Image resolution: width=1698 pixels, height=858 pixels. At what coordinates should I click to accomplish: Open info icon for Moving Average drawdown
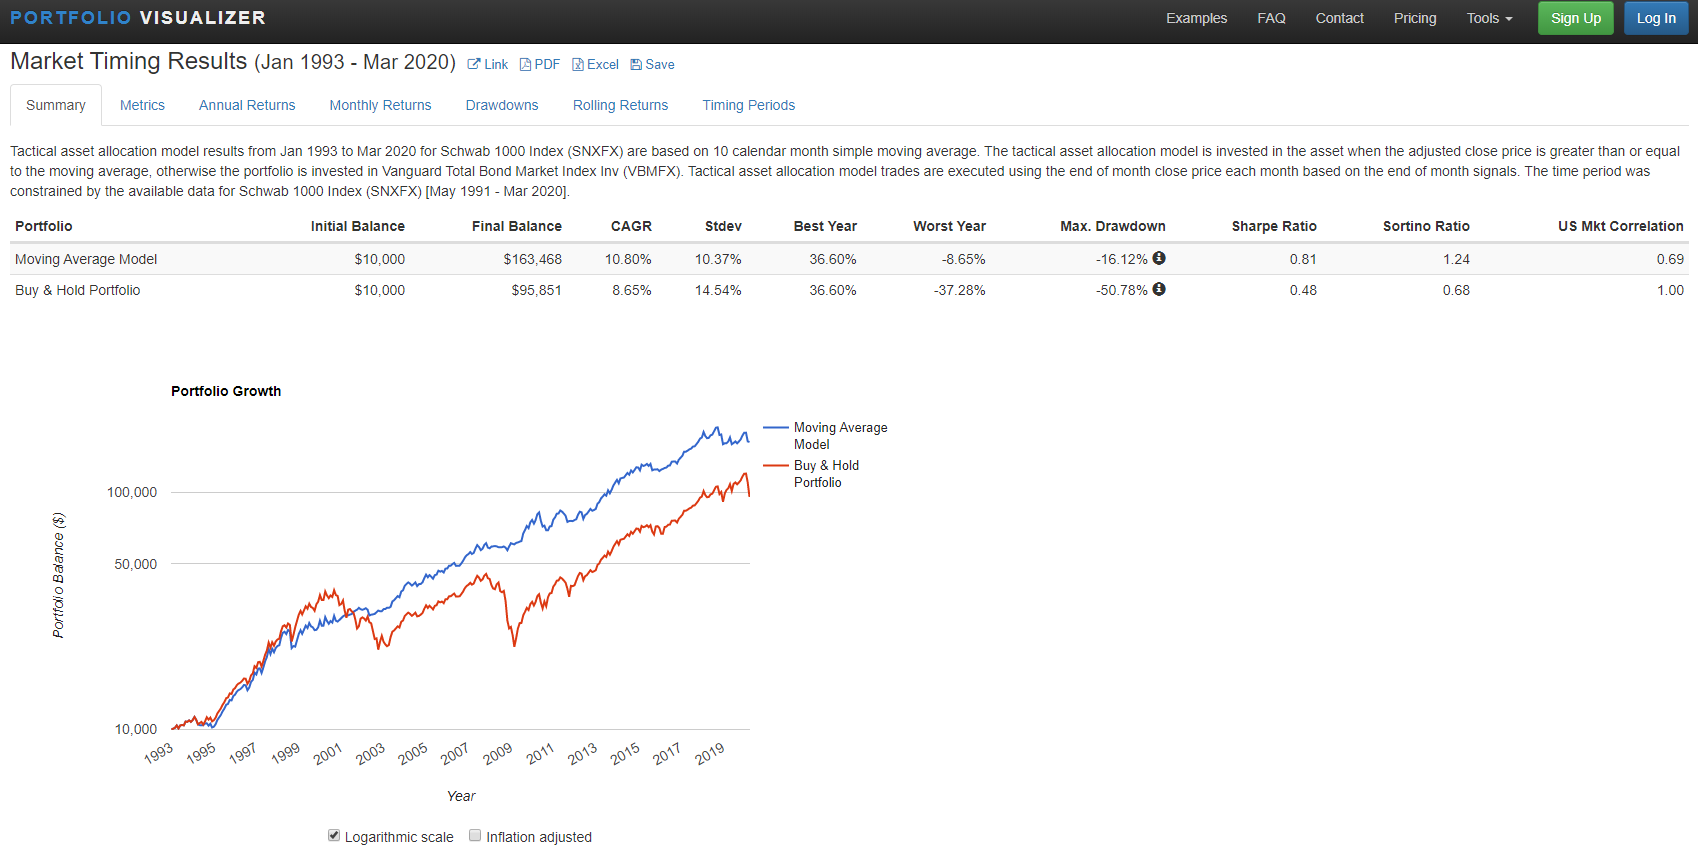pos(1159,258)
